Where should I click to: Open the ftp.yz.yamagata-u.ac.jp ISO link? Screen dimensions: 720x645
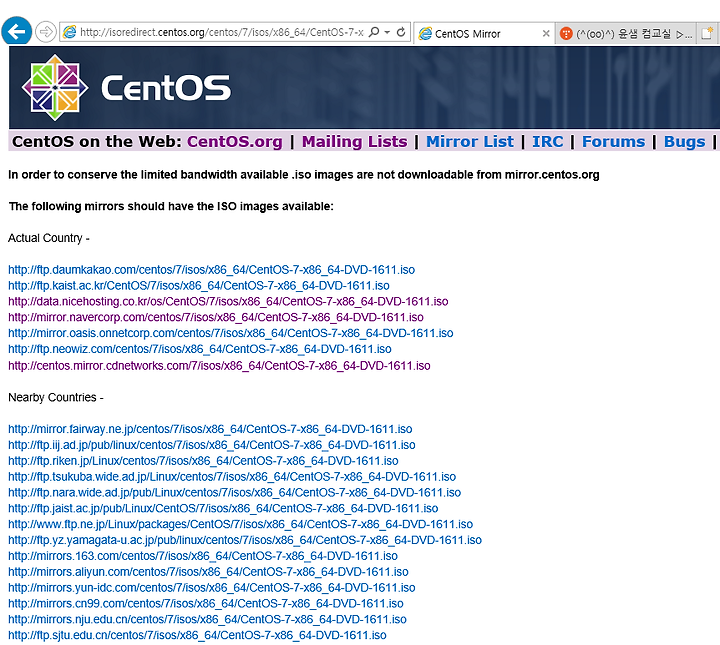245,540
